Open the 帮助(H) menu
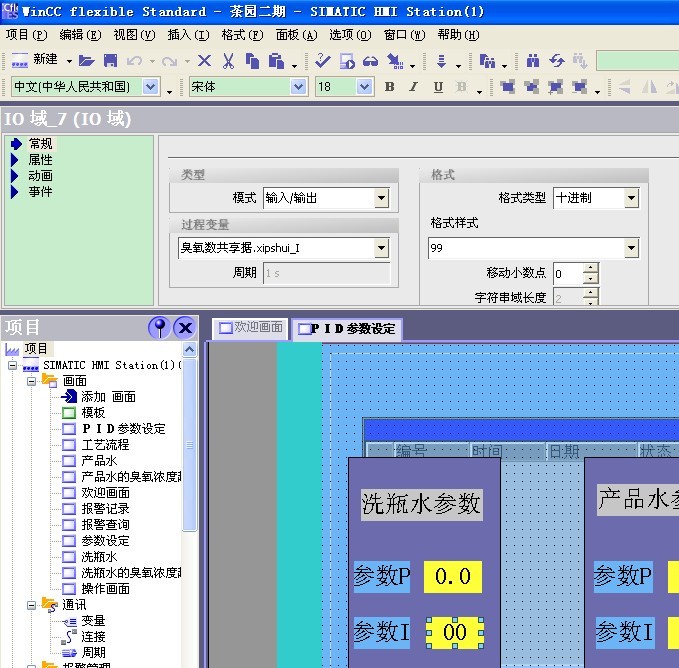The image size is (679, 668). pyautogui.click(x=458, y=35)
